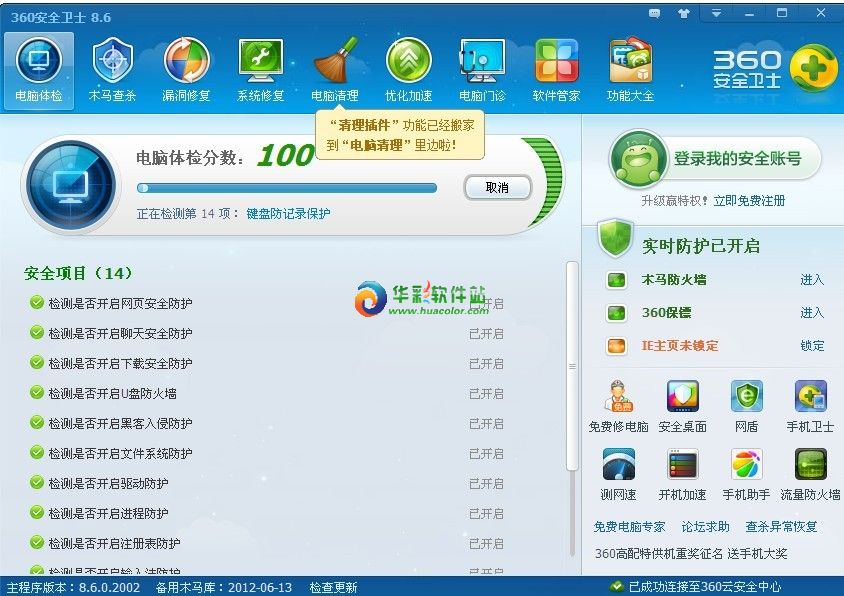Open the 系统修复 tool
The image size is (844, 596).
pyautogui.click(x=261, y=71)
